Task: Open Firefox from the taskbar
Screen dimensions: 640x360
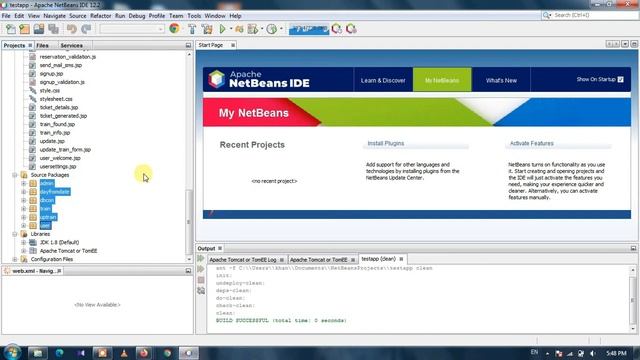Action: pyautogui.click(x=144, y=353)
